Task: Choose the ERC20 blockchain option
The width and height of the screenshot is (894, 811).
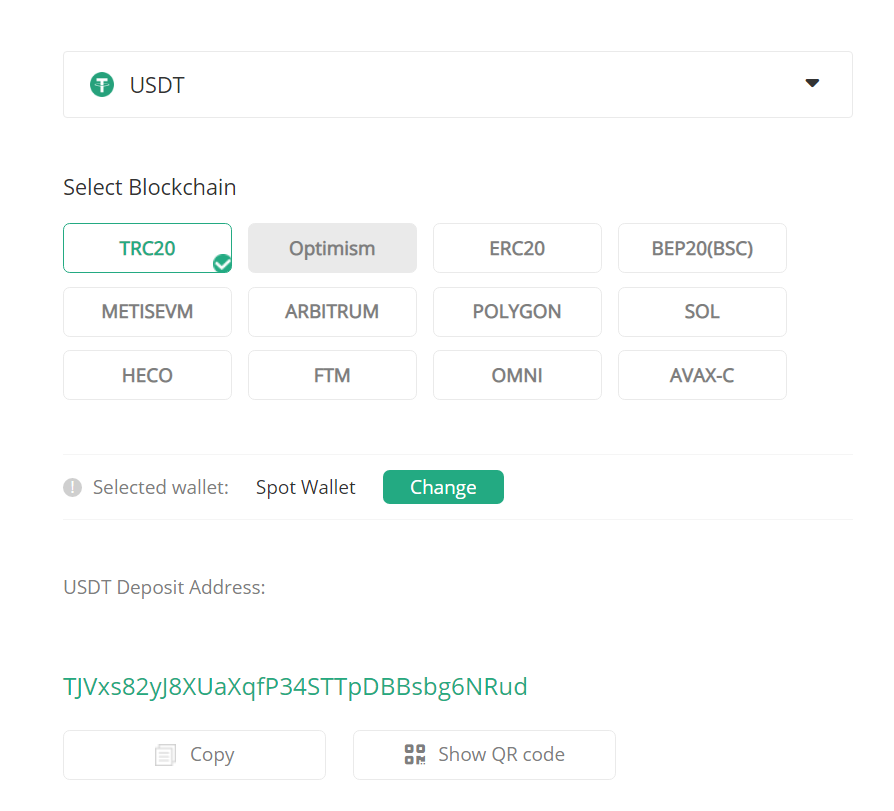Action: click(x=517, y=248)
